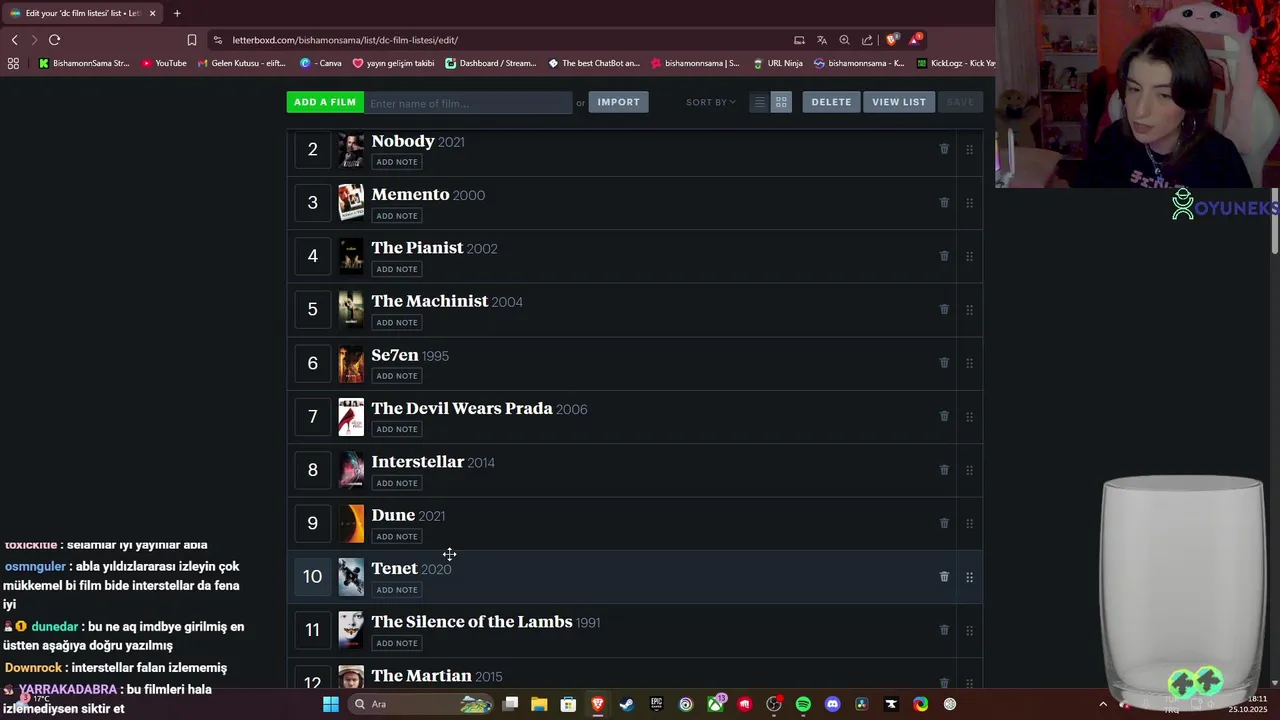The width and height of the screenshot is (1280, 720).
Task: Click the reorder grip on the Interstellar row
Action: pyautogui.click(x=969, y=469)
